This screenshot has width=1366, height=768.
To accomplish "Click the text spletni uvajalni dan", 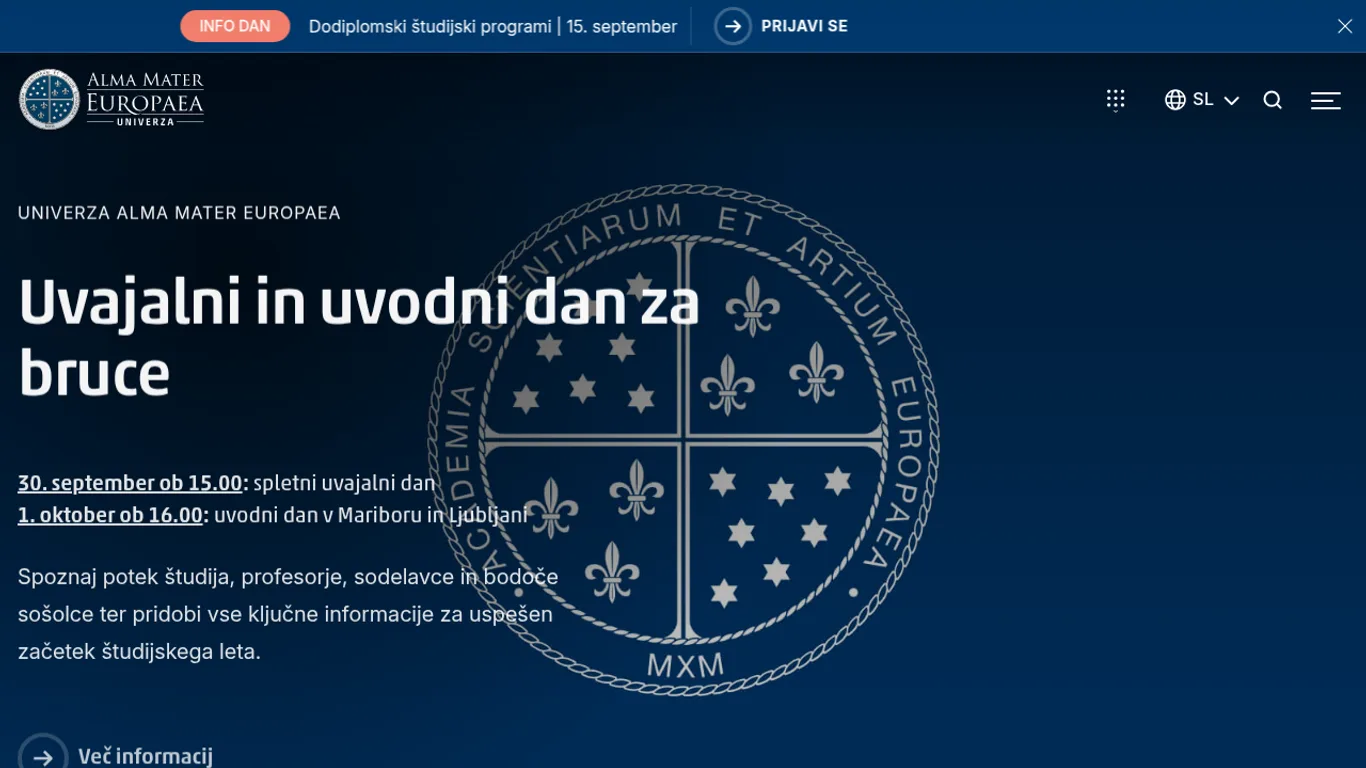I will (345, 483).
